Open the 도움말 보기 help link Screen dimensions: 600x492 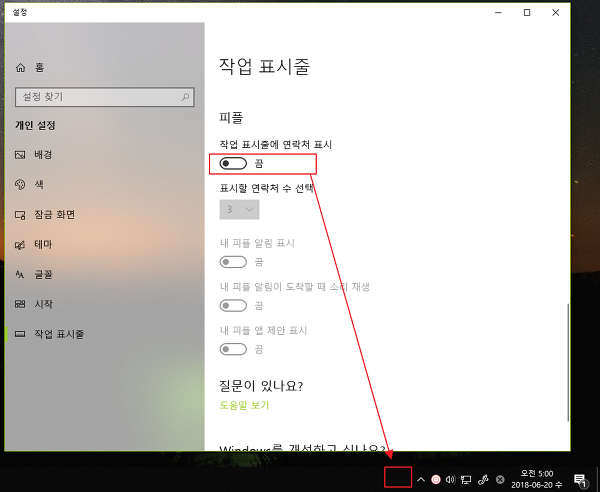click(244, 405)
